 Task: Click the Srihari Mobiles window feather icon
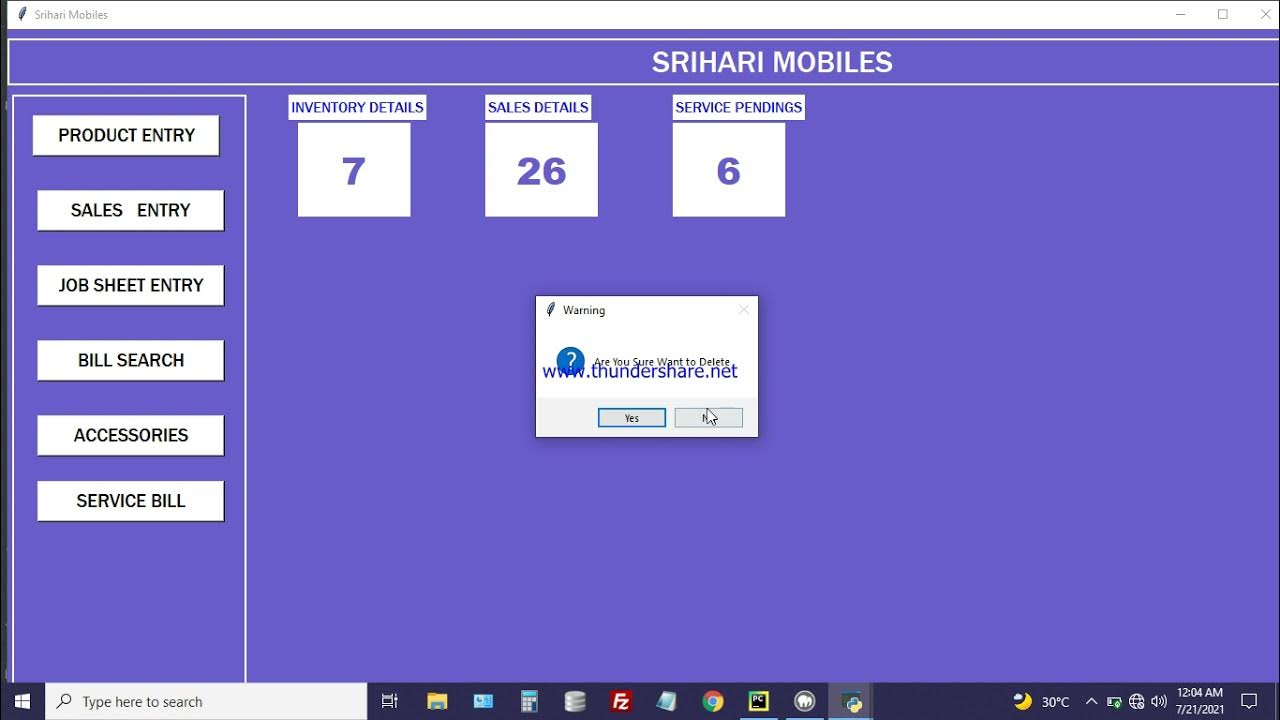[x=22, y=14]
